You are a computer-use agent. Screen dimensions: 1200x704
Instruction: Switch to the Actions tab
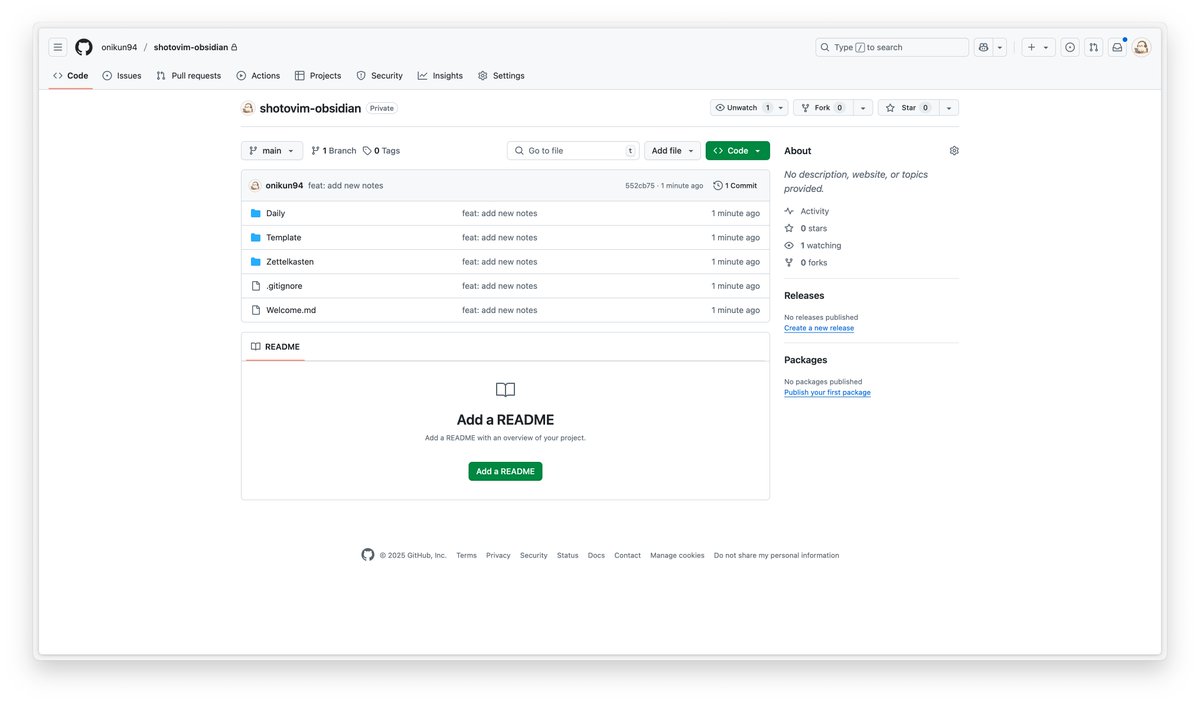pyautogui.click(x=258, y=76)
